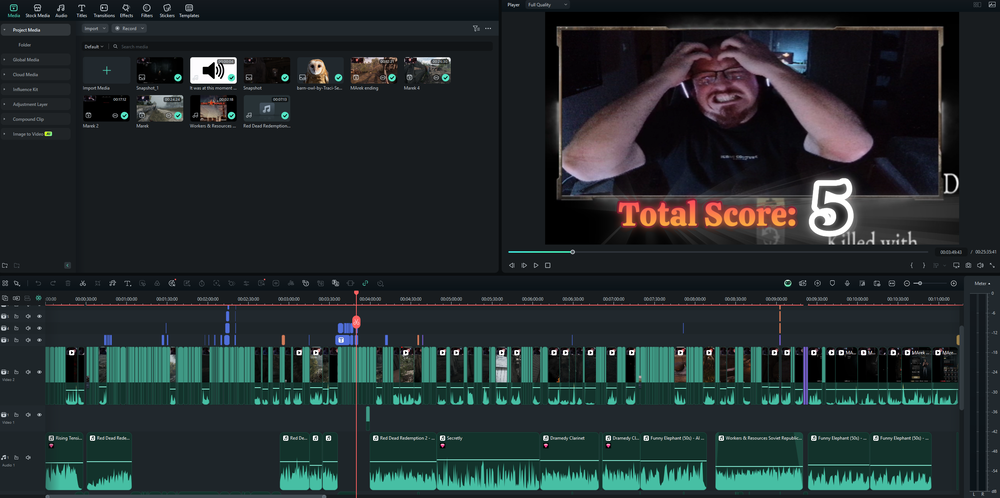Click the timeline zoom in plus button
Viewport: 1000px width, 498px height.
pos(953,283)
